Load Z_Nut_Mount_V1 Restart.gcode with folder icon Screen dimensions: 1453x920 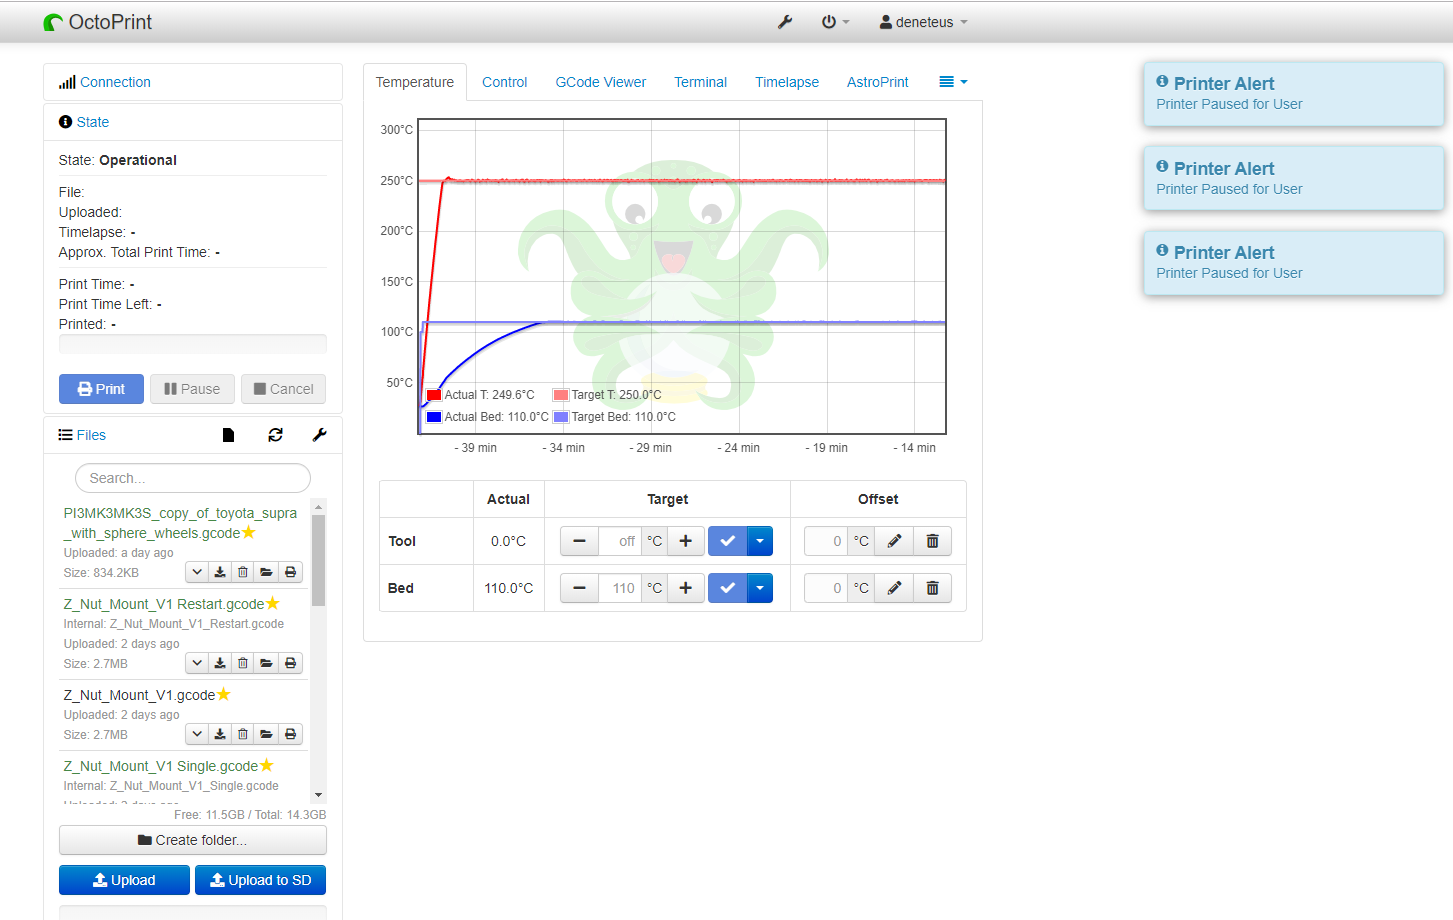[266, 663]
